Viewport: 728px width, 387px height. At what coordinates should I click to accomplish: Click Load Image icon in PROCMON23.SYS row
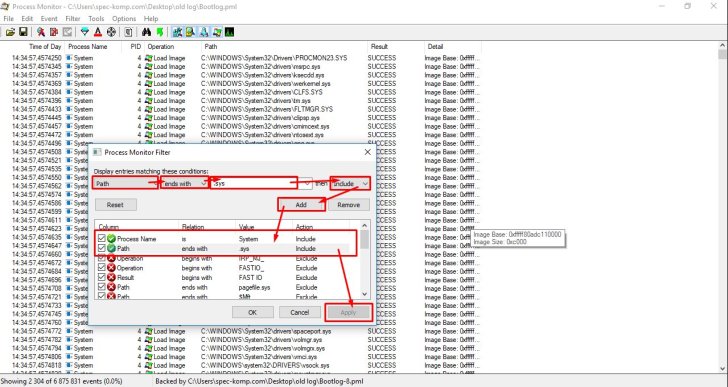[149, 58]
